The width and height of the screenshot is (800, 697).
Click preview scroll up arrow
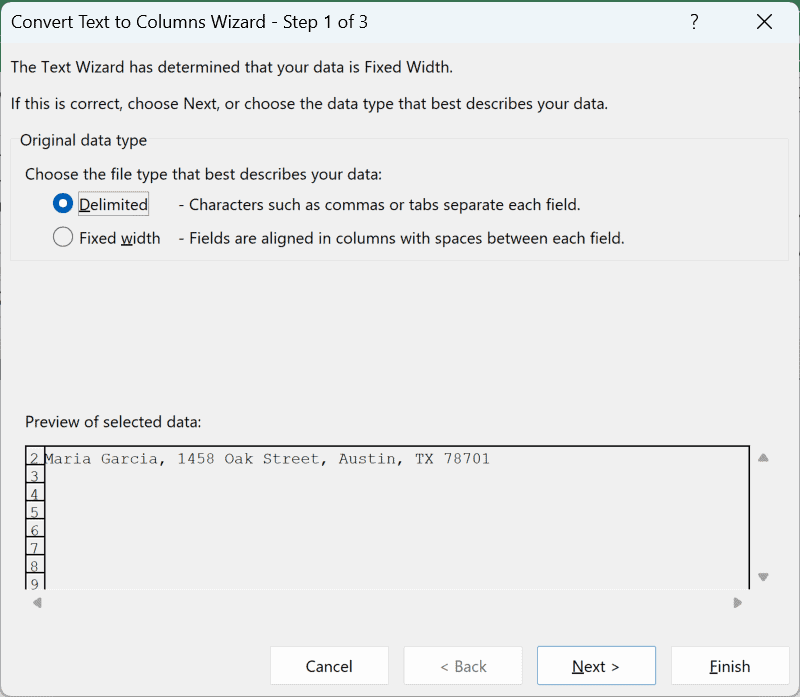(x=763, y=458)
